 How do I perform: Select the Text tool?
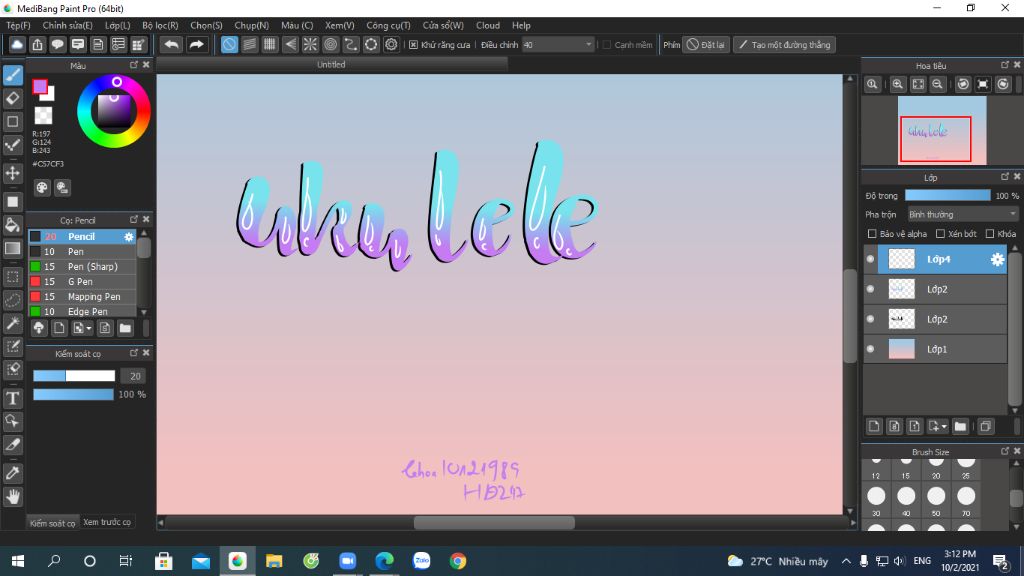(x=12, y=398)
